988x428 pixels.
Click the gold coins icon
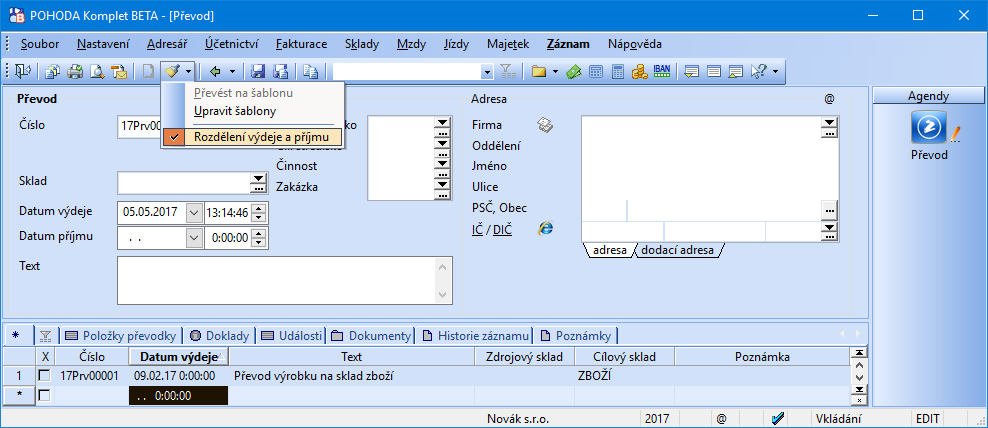coord(640,72)
